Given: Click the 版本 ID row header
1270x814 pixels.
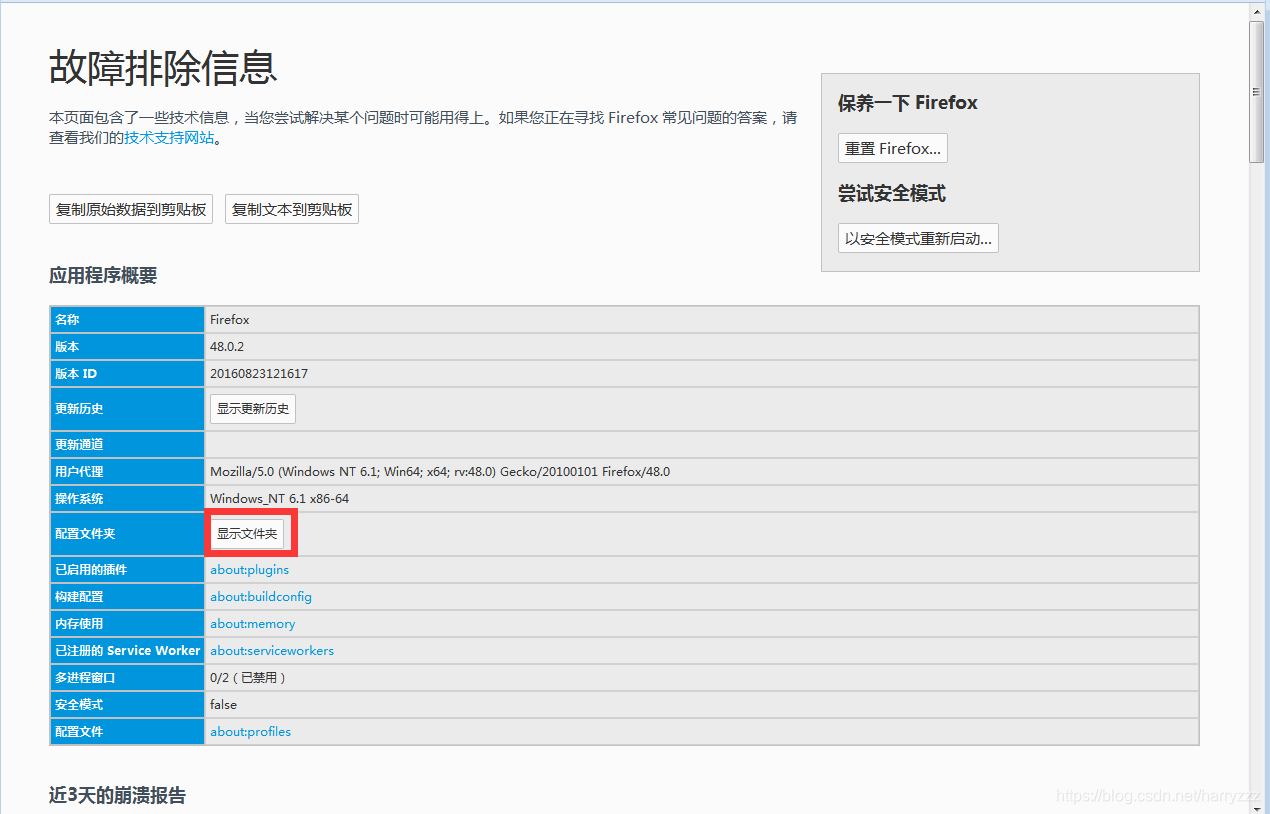Looking at the screenshot, I should pos(128,373).
